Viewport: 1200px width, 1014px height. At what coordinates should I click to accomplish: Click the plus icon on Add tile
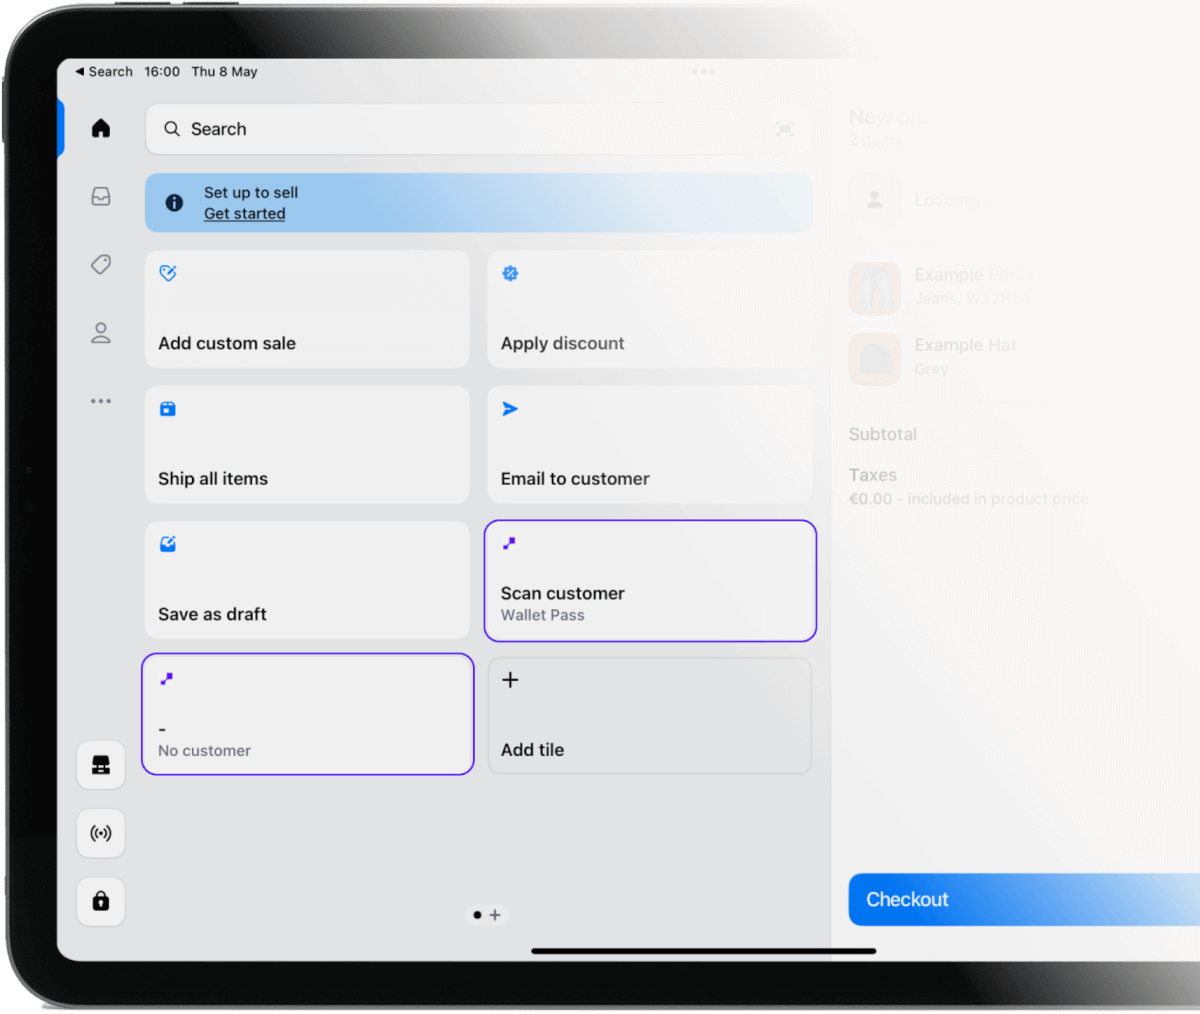tap(510, 680)
